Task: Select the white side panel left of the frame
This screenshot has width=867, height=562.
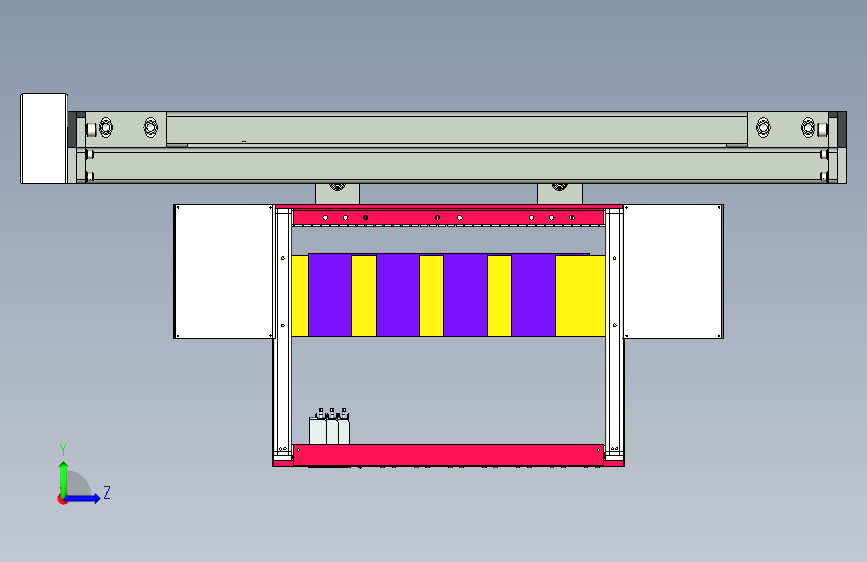Action: coord(224,271)
